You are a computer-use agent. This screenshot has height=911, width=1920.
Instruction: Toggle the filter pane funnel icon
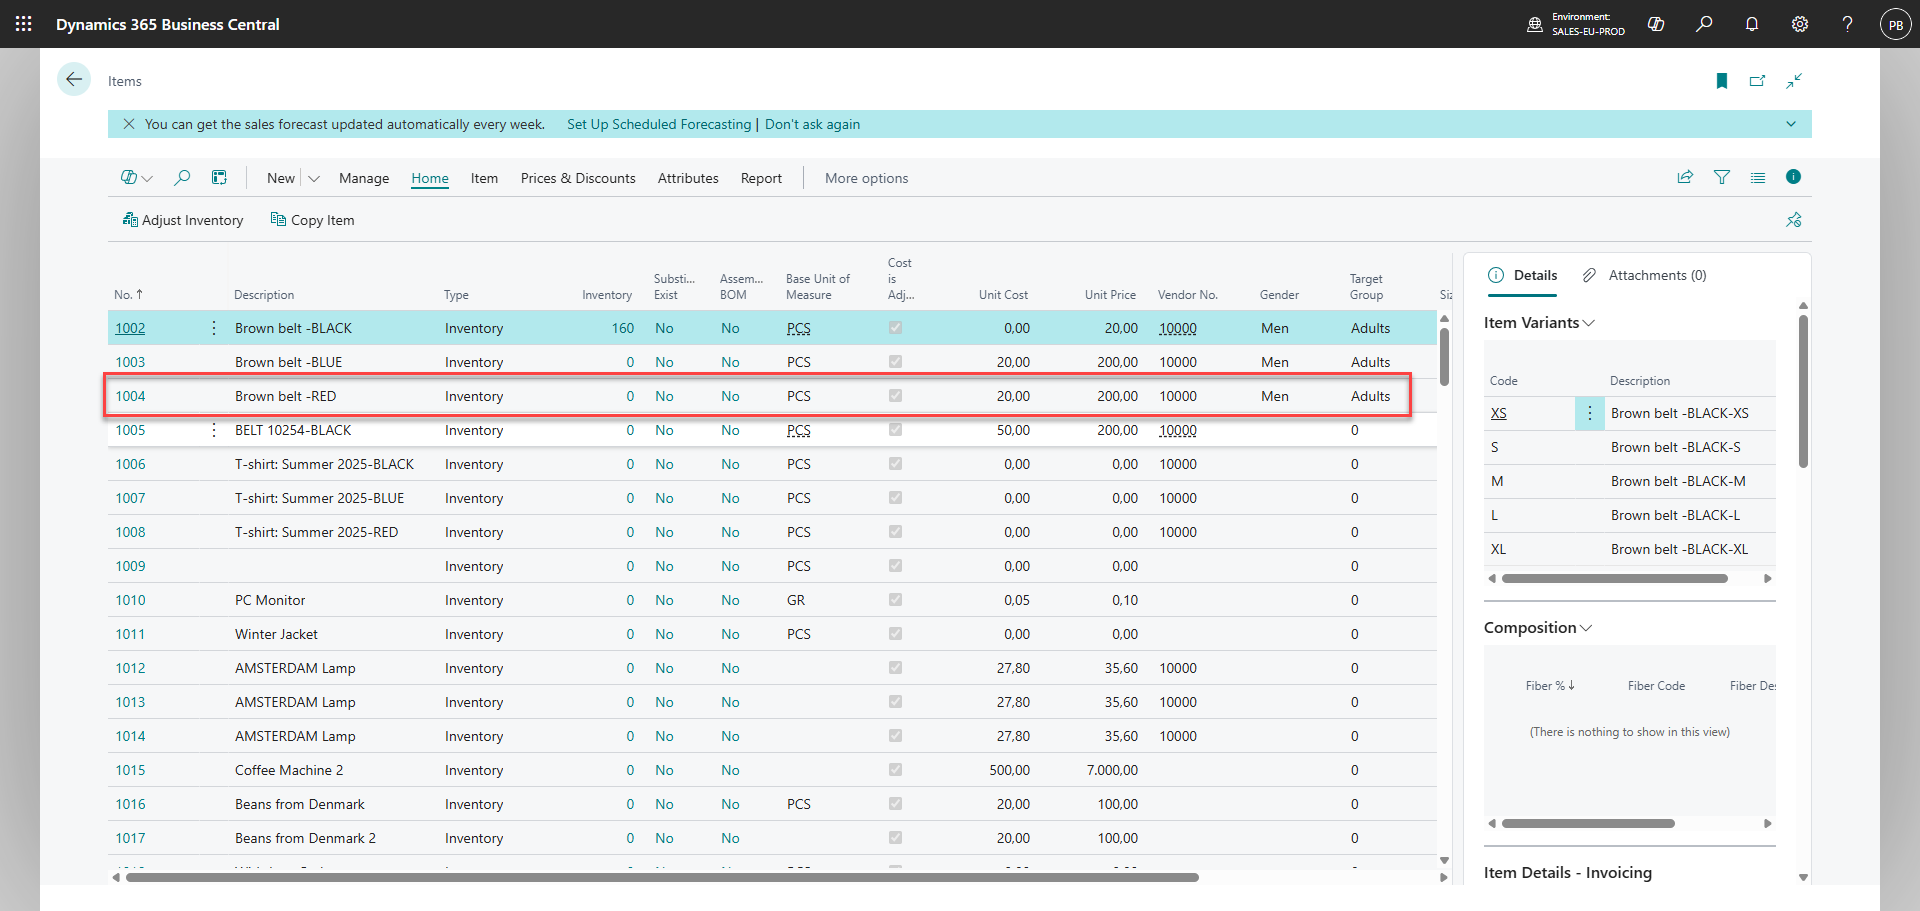coord(1722,177)
